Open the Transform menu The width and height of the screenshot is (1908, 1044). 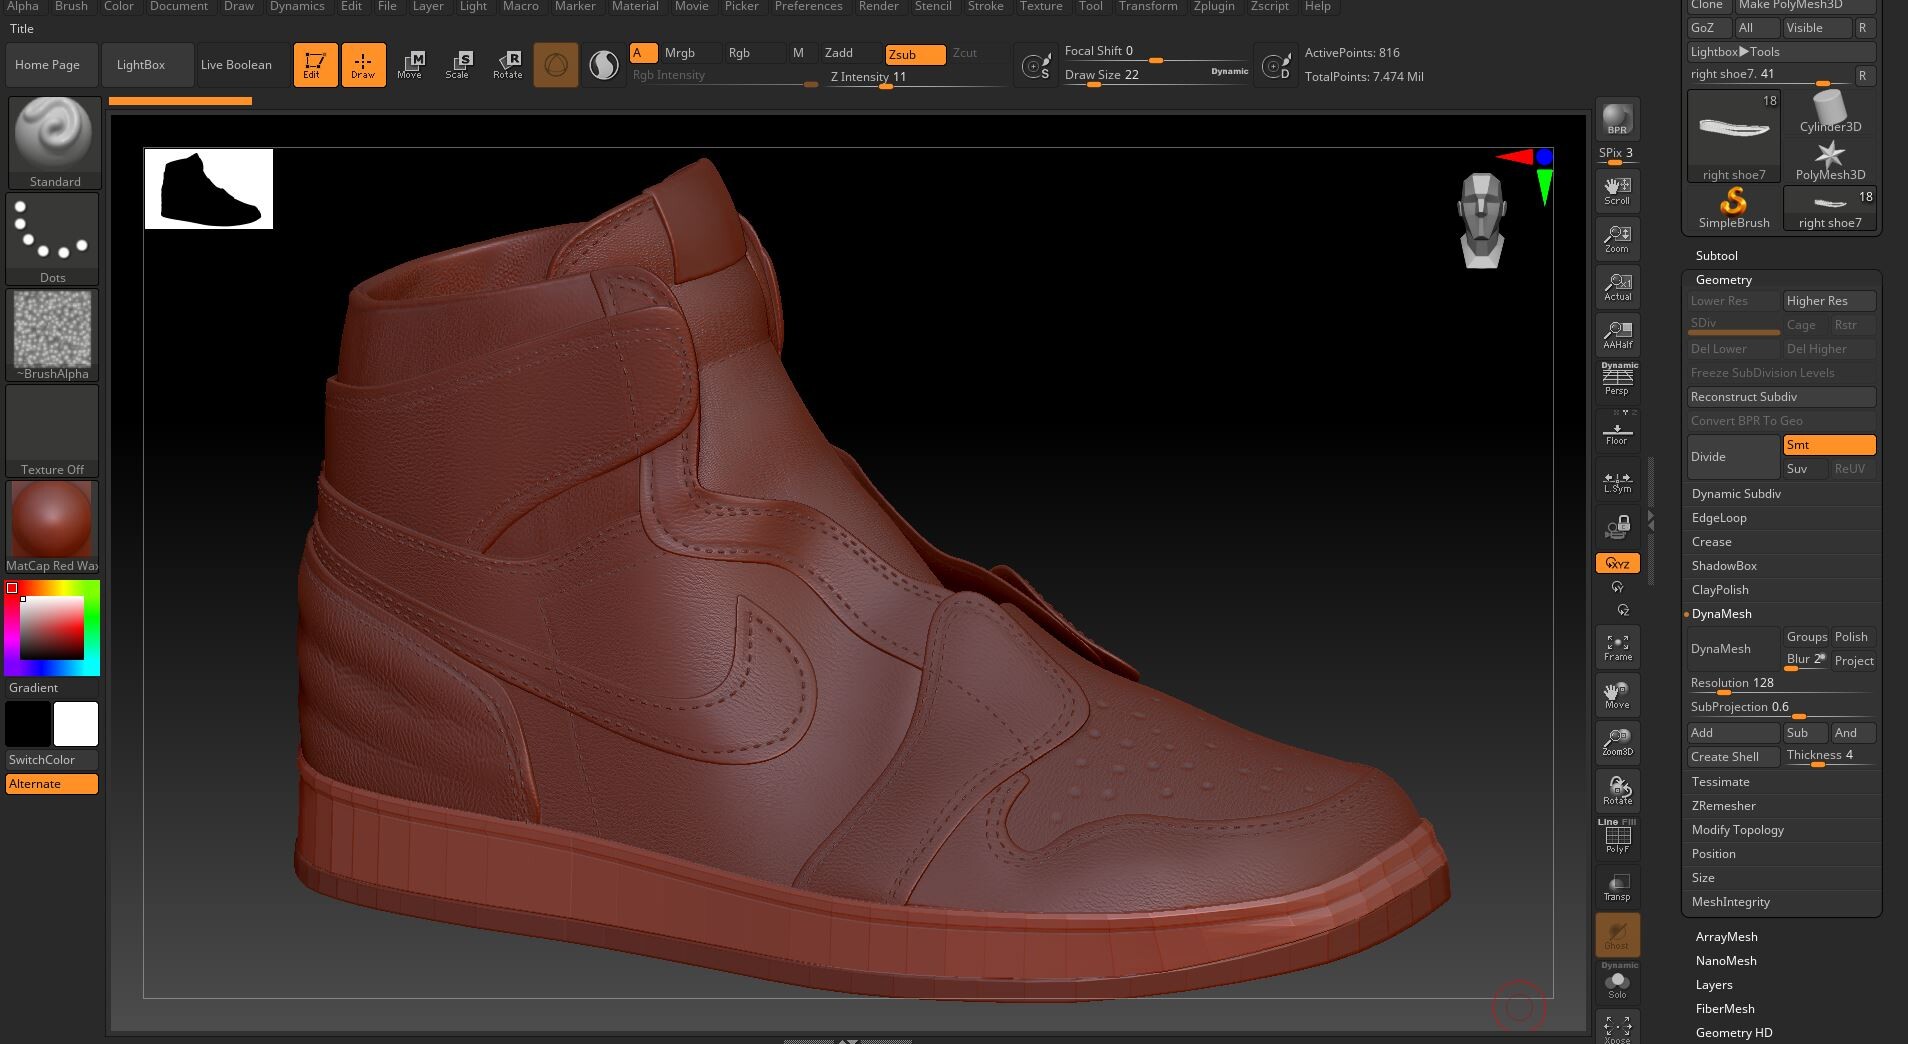pyautogui.click(x=1148, y=6)
